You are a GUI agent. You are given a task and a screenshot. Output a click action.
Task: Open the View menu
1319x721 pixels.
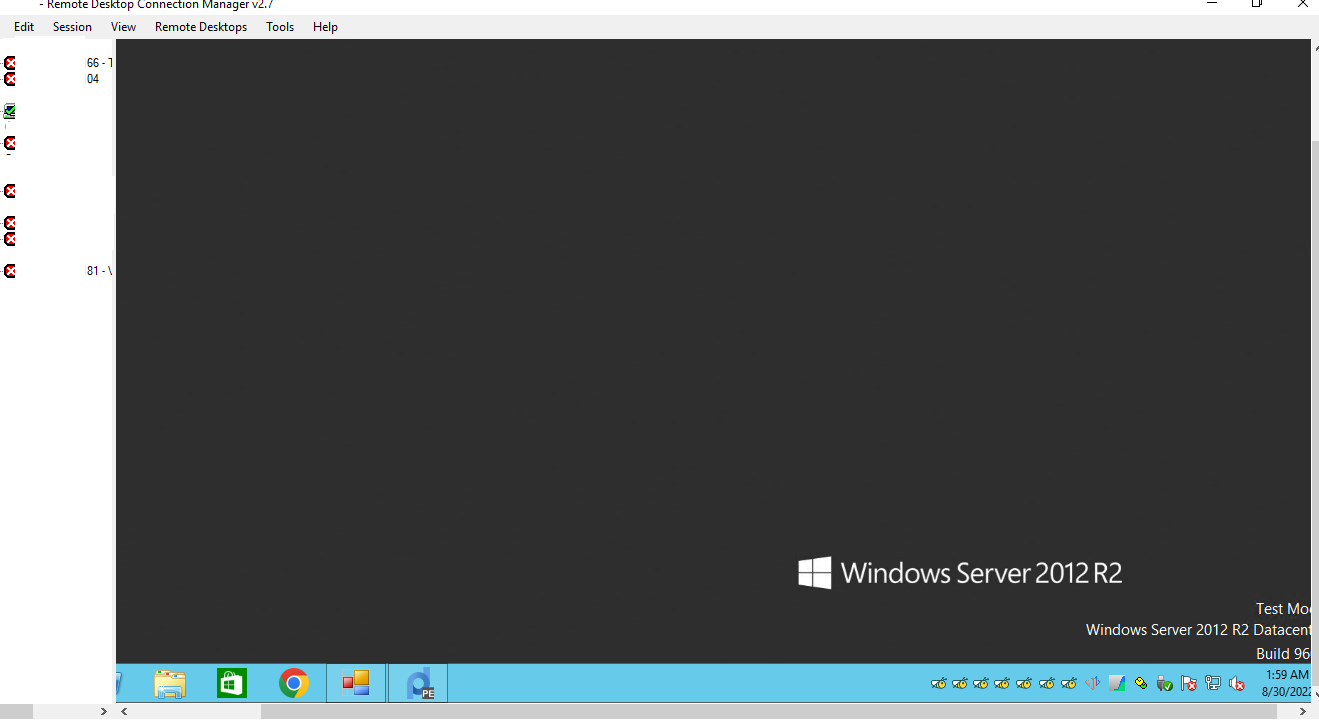(x=124, y=27)
